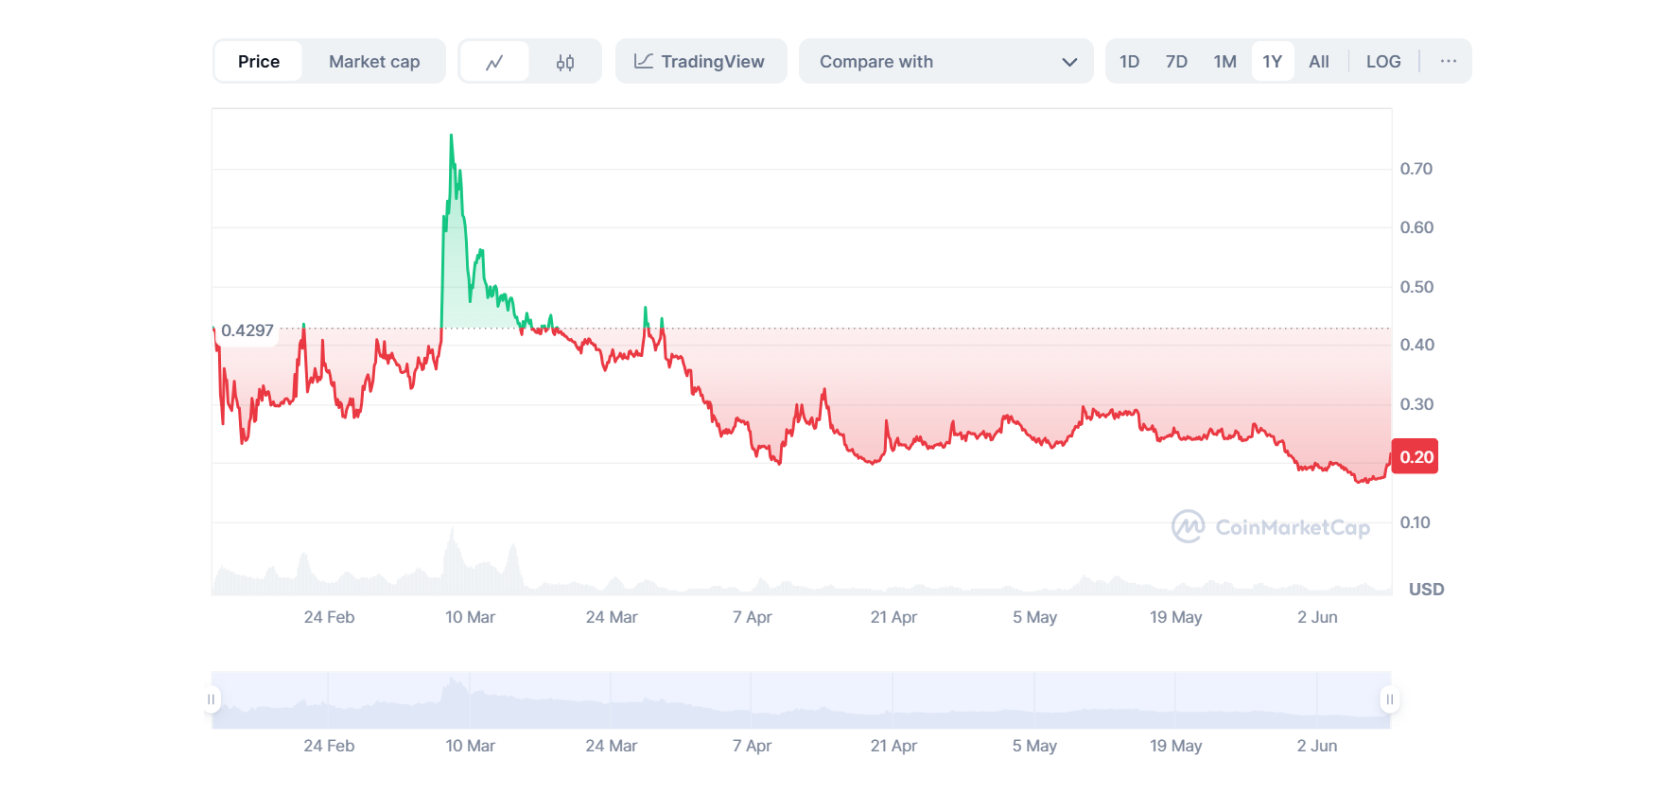Grab right range slider handle
This screenshot has height=800, width=1680.
point(1389,699)
